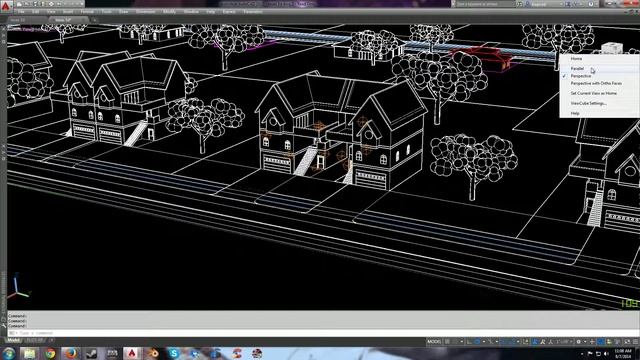Open the Parametric menu

(x=253, y=12)
